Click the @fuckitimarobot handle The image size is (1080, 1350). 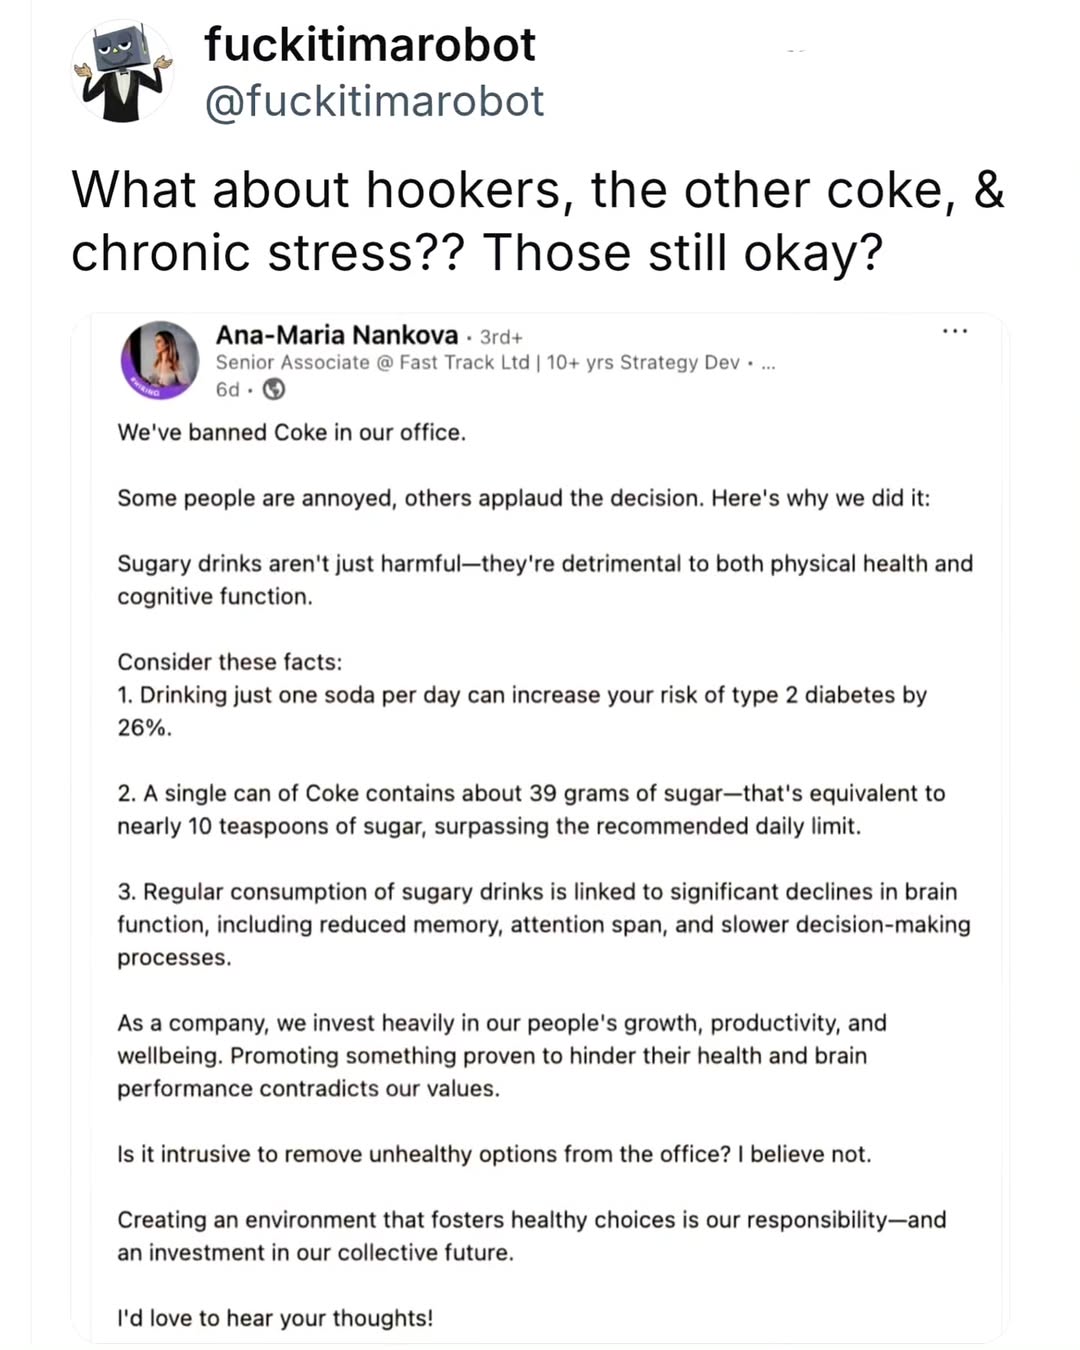(x=374, y=101)
